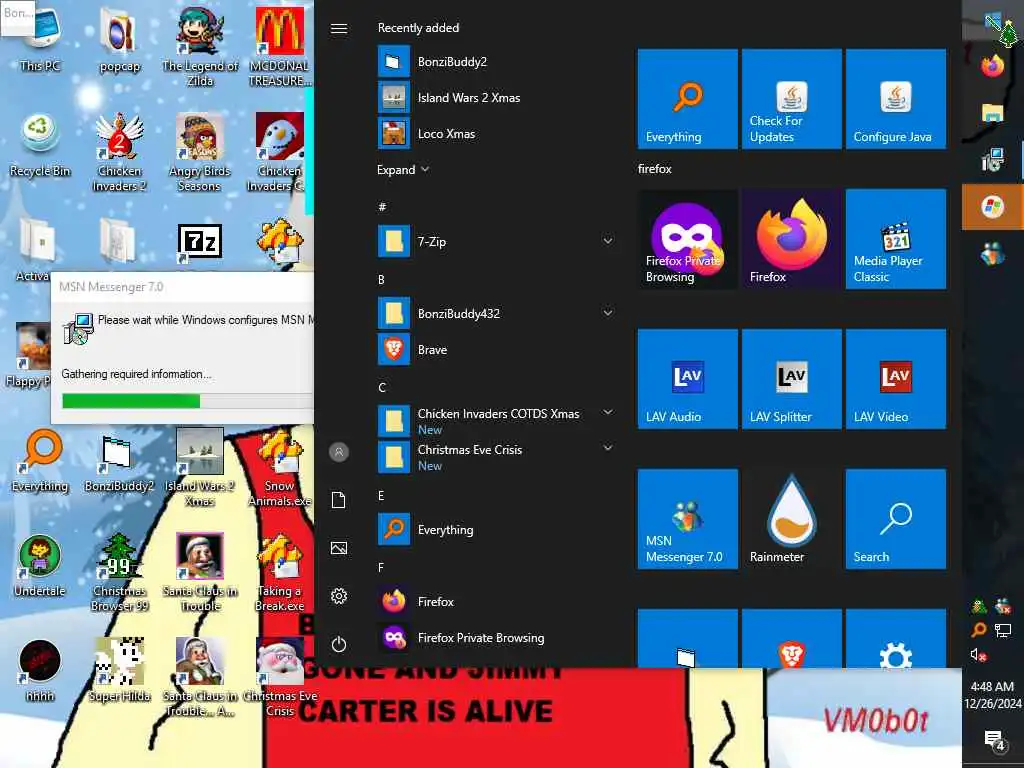Launch Super Hilda desktop shortcut
The image size is (1024, 768).
pos(120,670)
